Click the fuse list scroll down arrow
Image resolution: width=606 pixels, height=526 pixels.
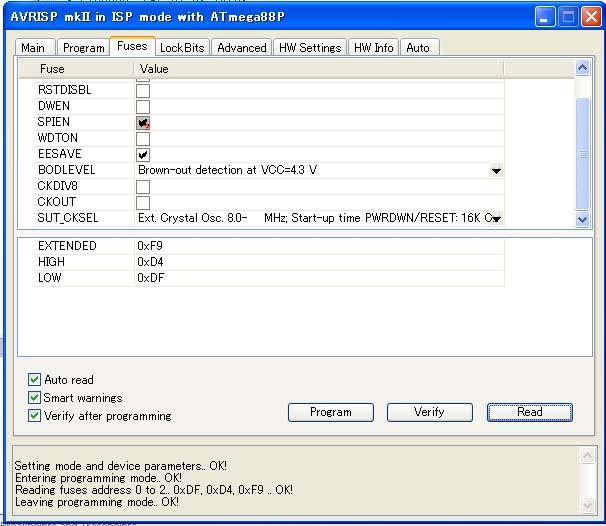[582, 220]
